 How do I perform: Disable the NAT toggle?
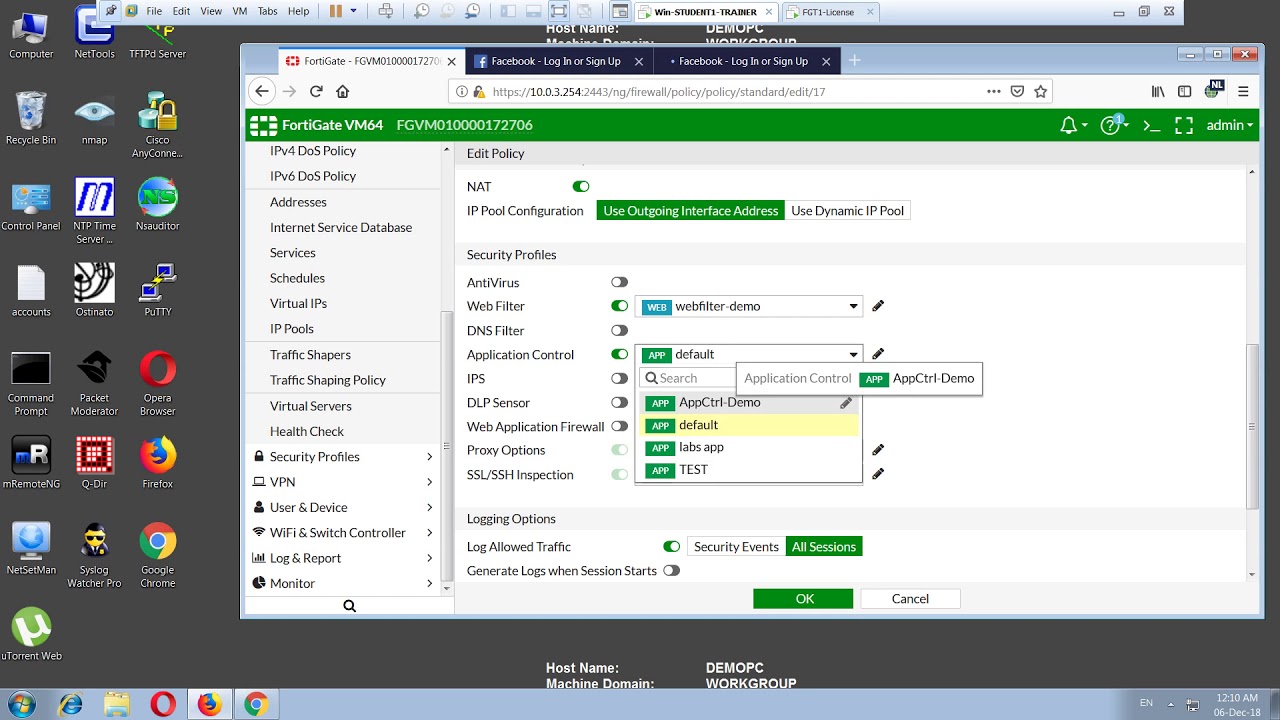581,186
